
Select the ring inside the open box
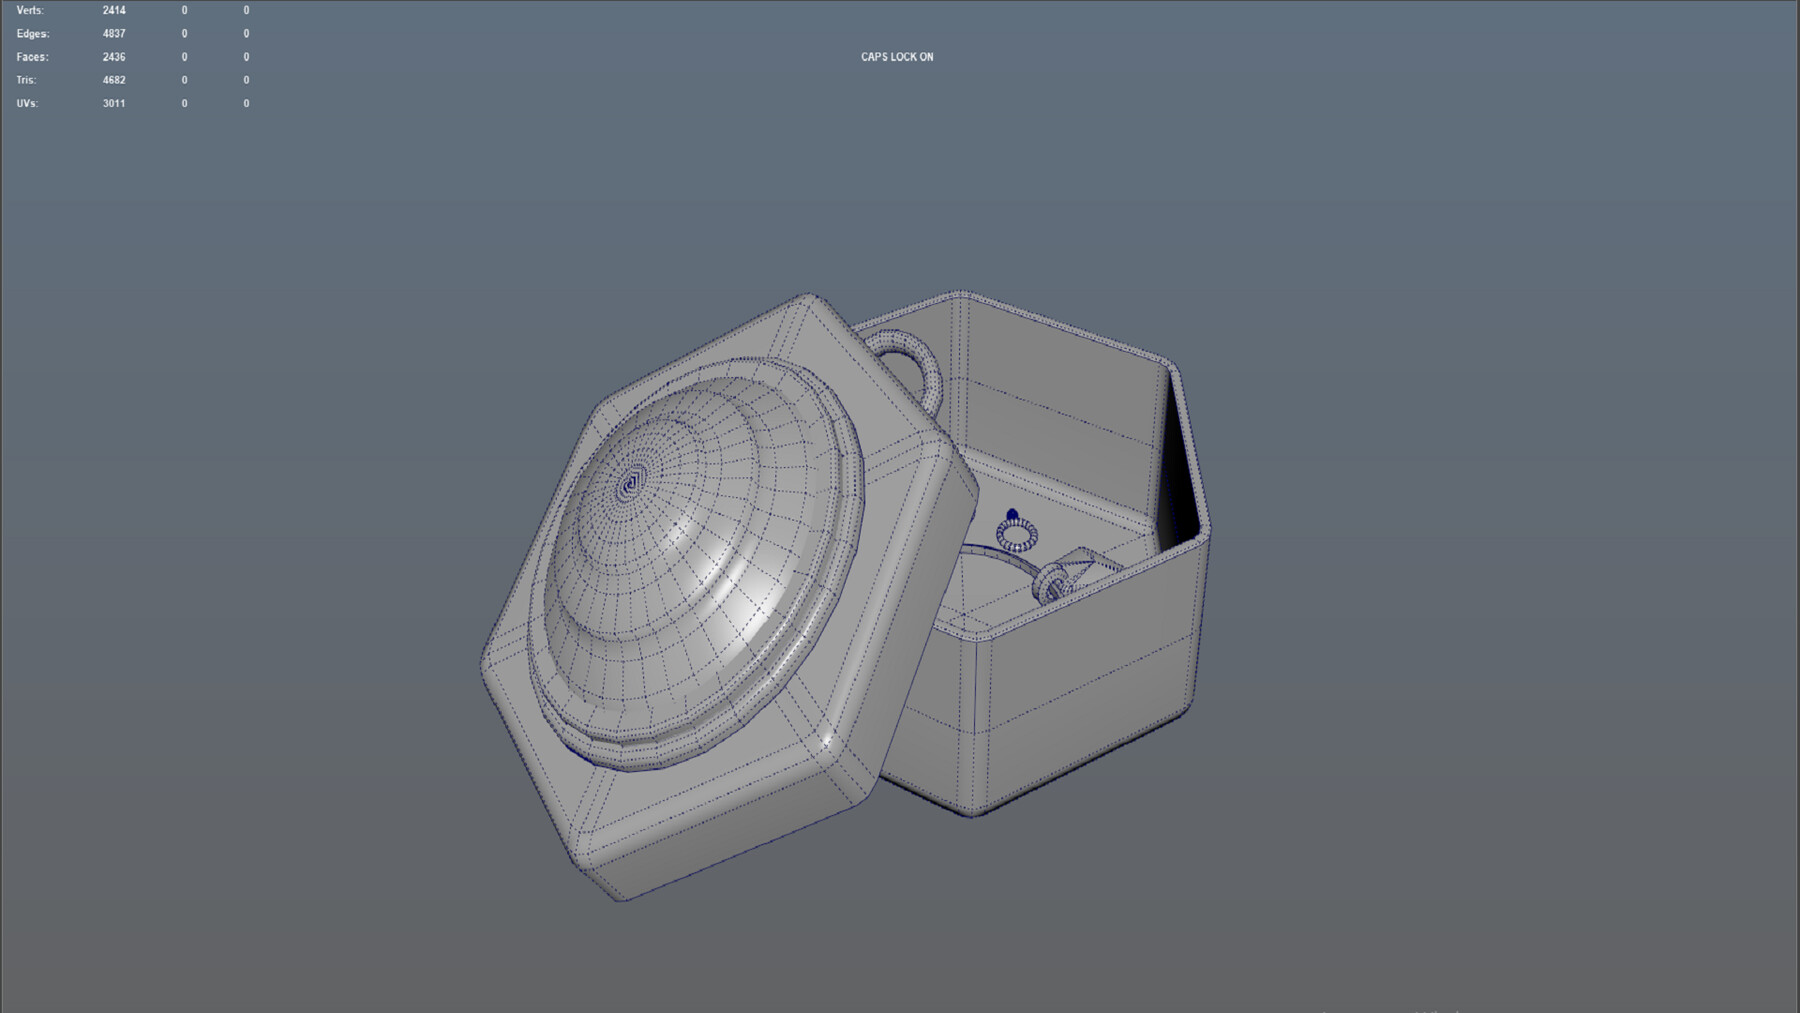1015,535
